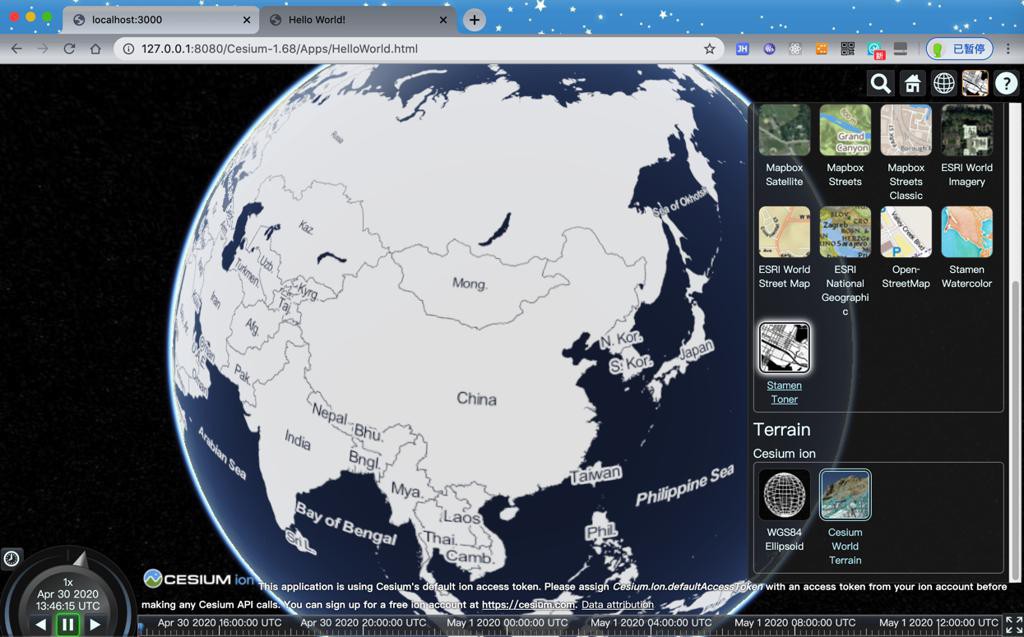
Task: Click the QR code extension icon
Action: click(848, 49)
